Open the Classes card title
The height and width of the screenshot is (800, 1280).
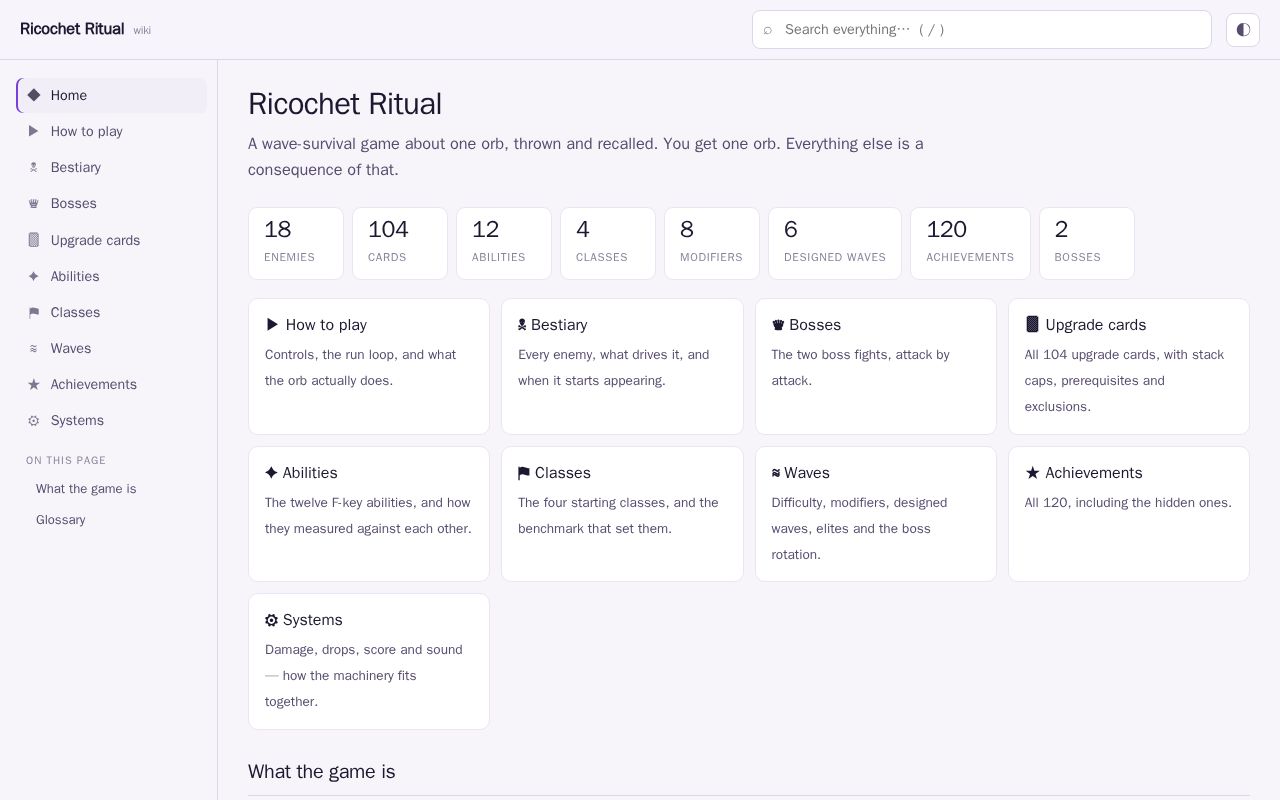[554, 473]
